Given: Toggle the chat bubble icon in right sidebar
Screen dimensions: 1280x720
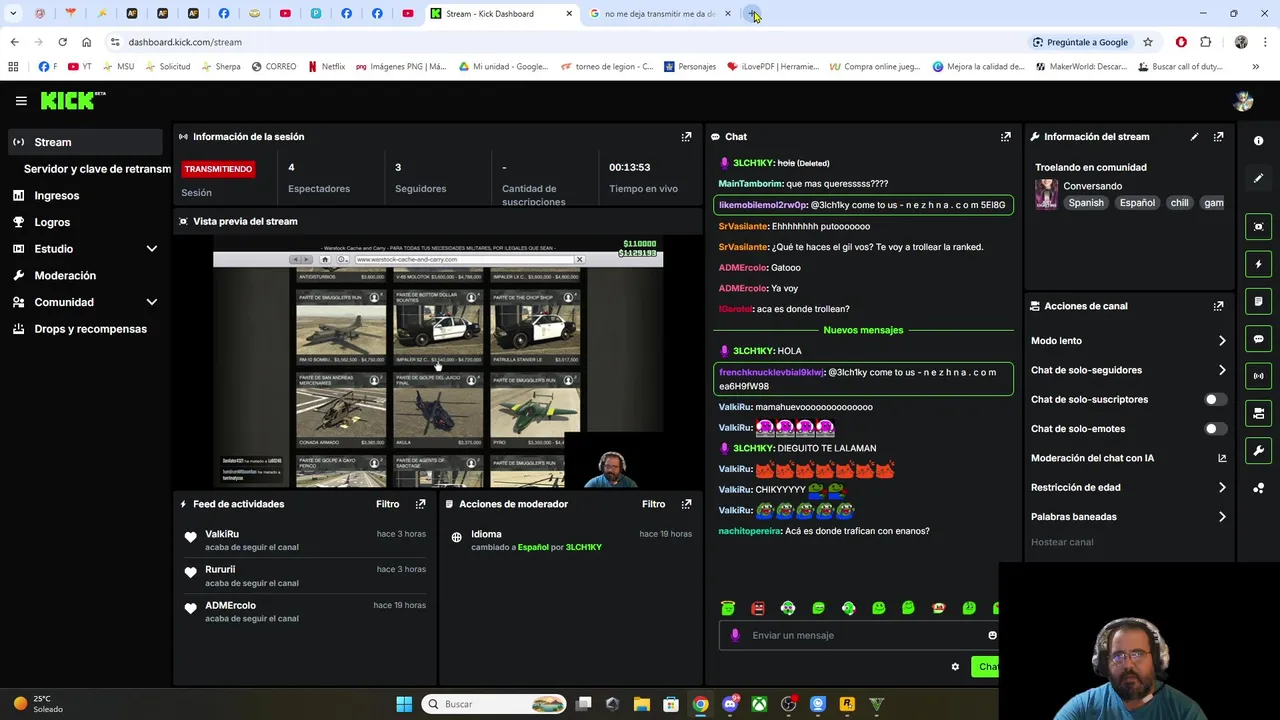Looking at the screenshot, I should tap(1258, 339).
